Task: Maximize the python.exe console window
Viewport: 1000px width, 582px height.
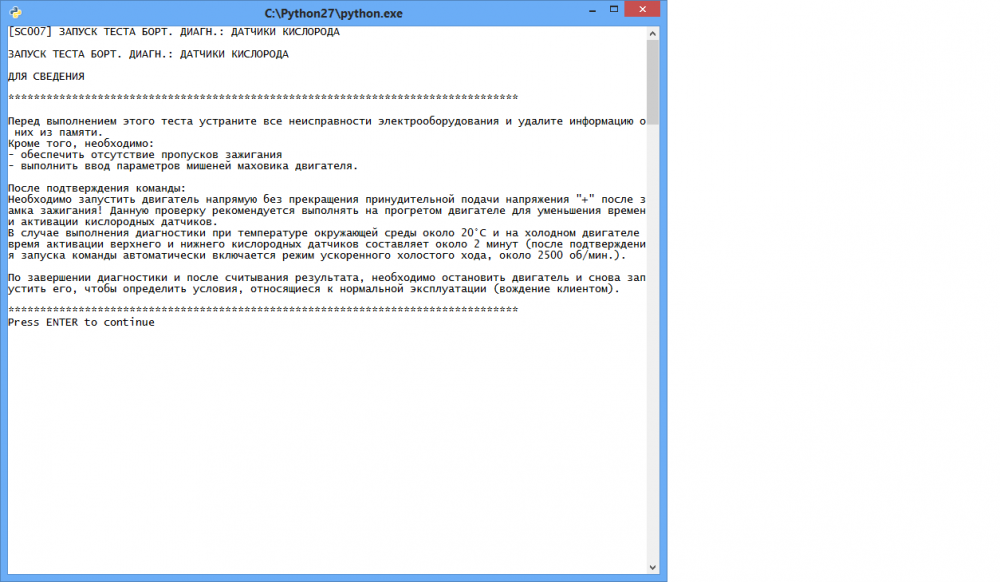Action: point(614,10)
